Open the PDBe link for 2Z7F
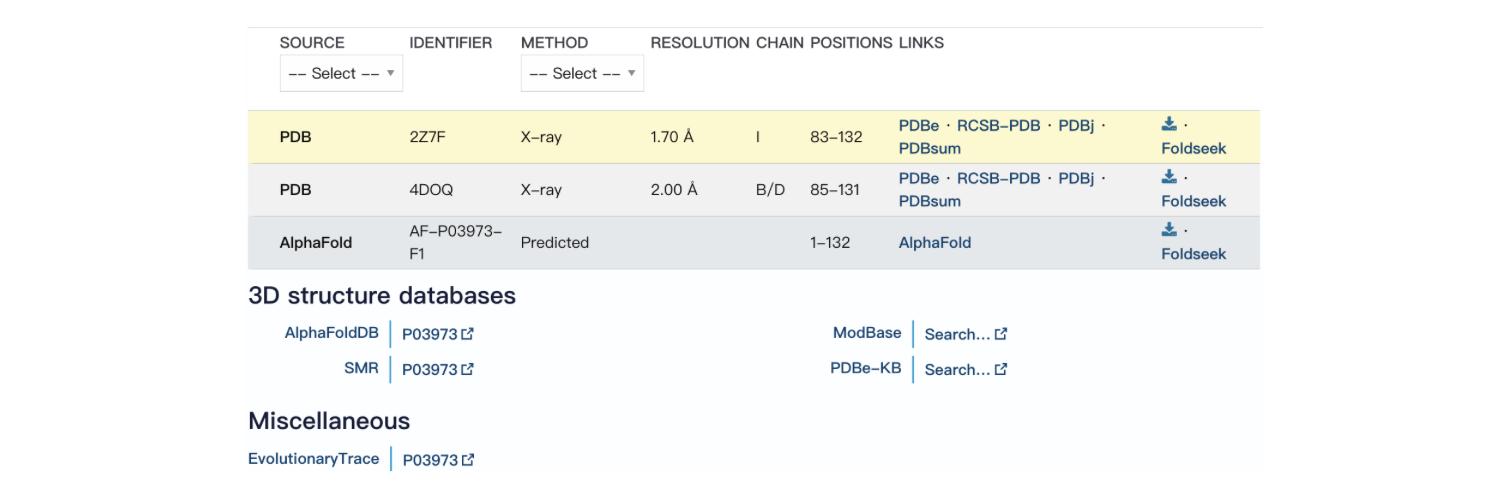 [918, 126]
